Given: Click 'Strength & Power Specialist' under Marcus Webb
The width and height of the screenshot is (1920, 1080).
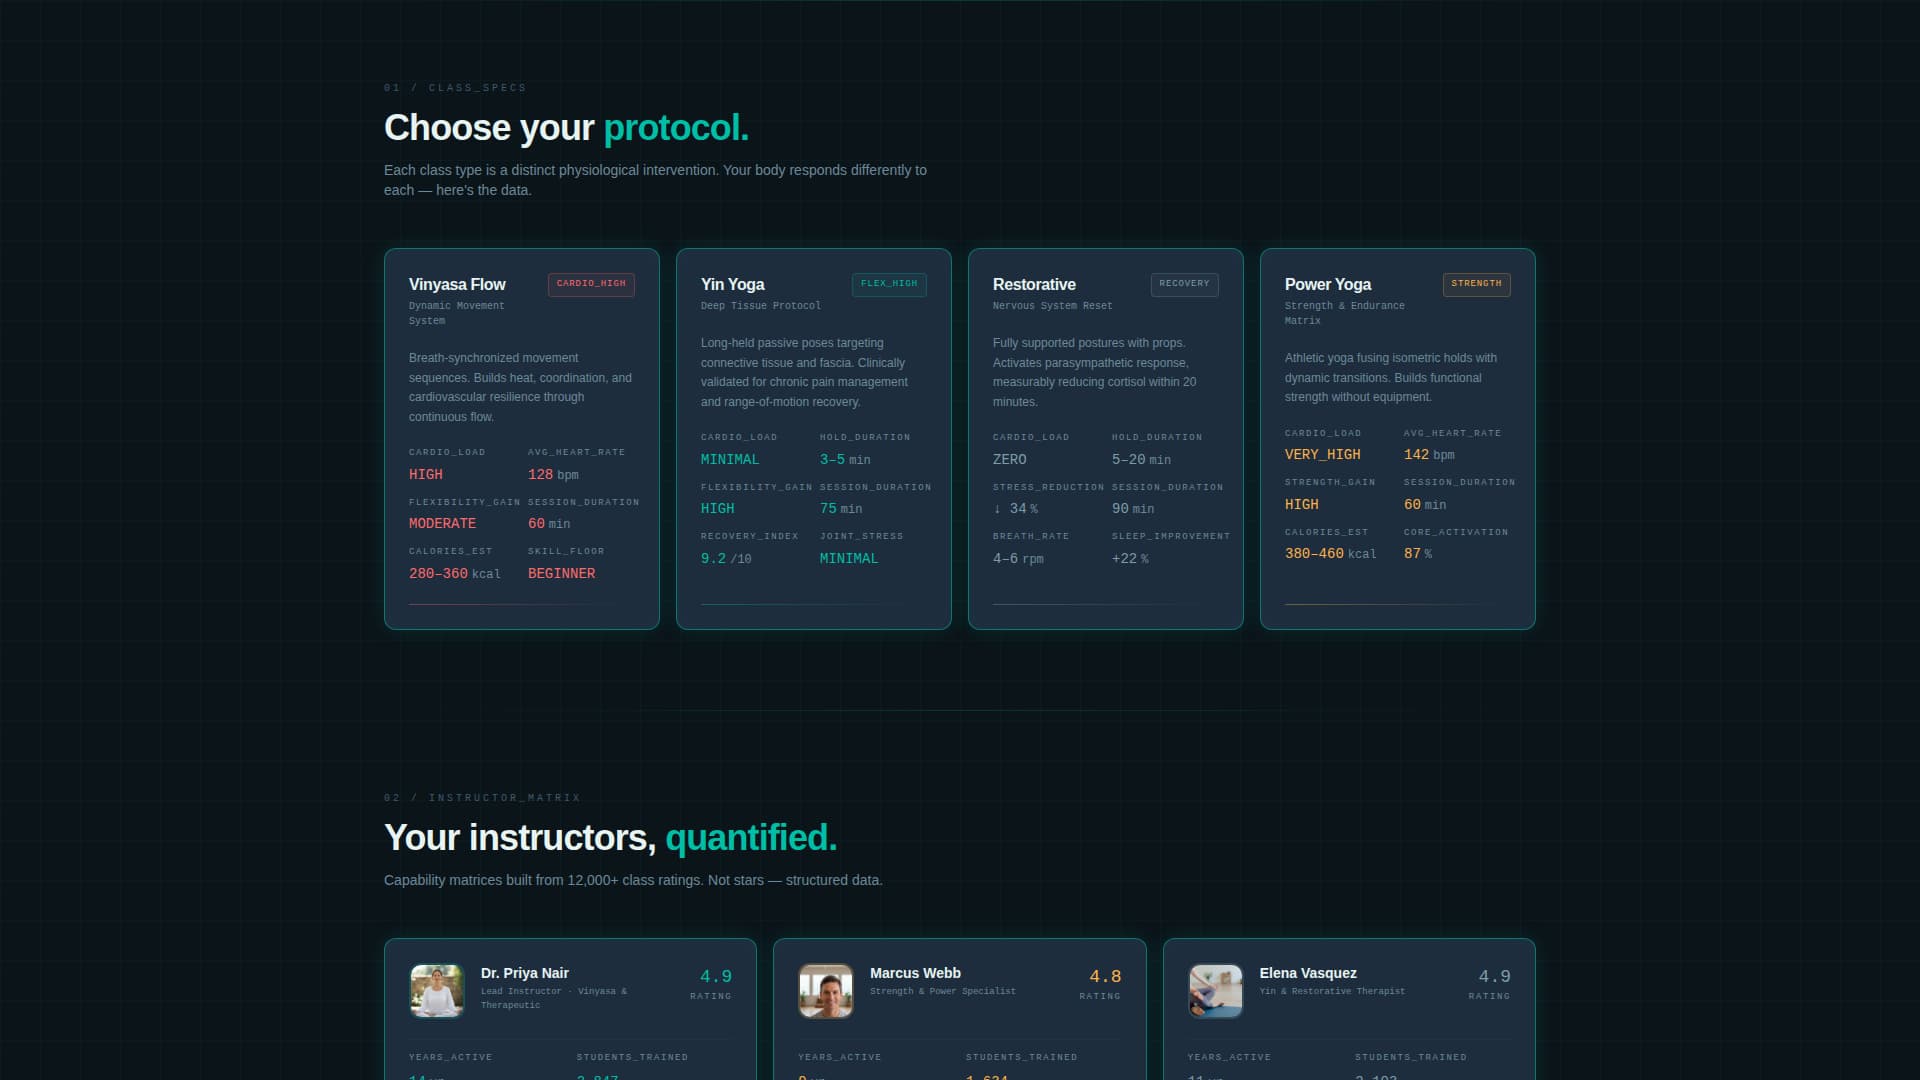Looking at the screenshot, I should click(x=942, y=992).
